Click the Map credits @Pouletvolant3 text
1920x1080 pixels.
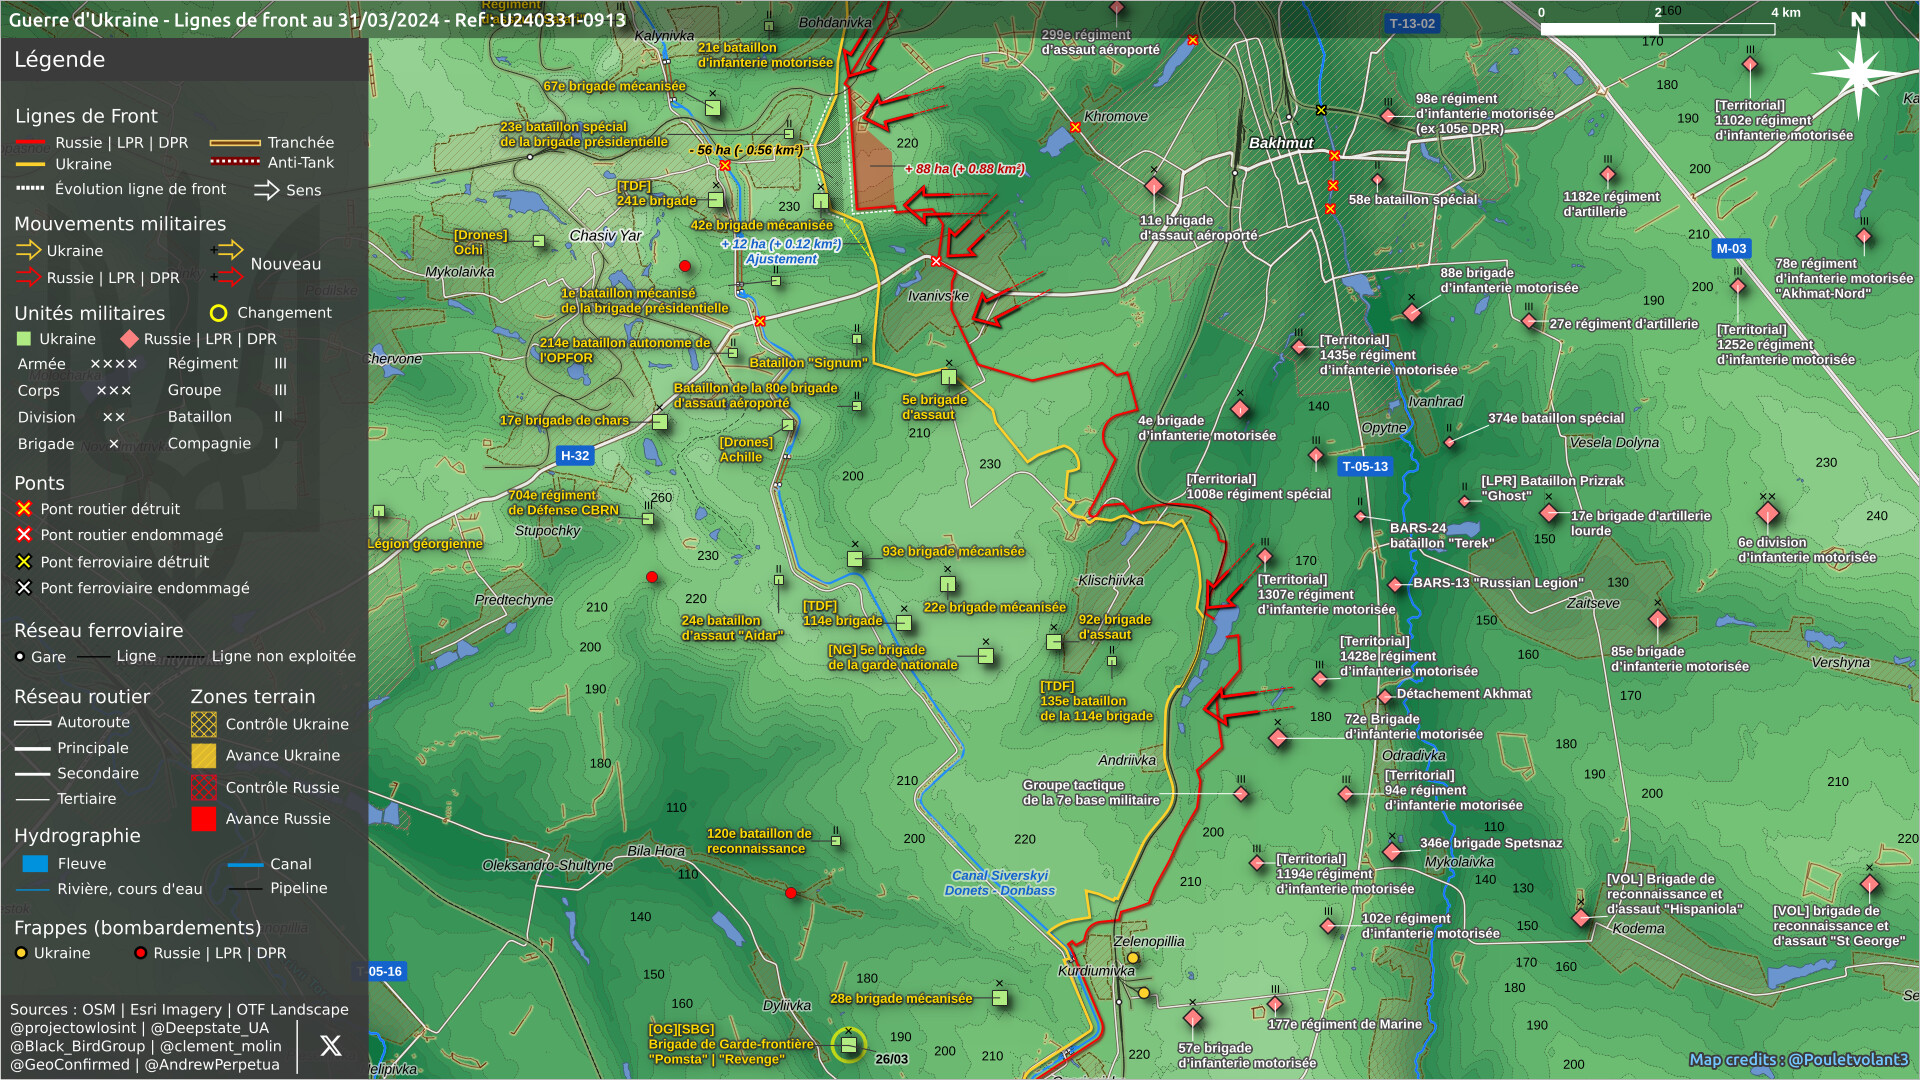(x=1798, y=1060)
